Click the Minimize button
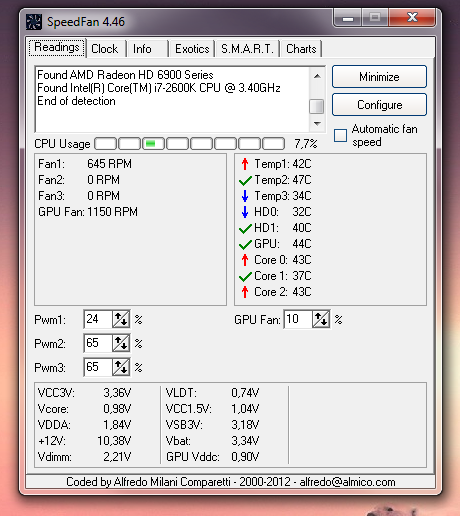Viewport: 460px width, 516px height. click(379, 77)
